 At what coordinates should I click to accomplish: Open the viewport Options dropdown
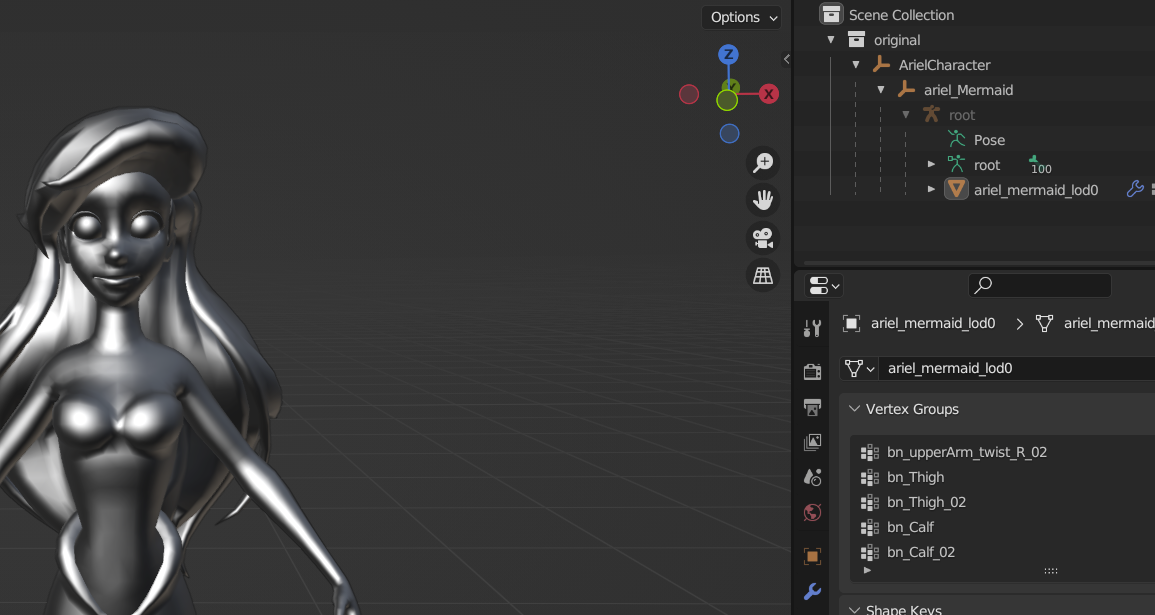[741, 17]
